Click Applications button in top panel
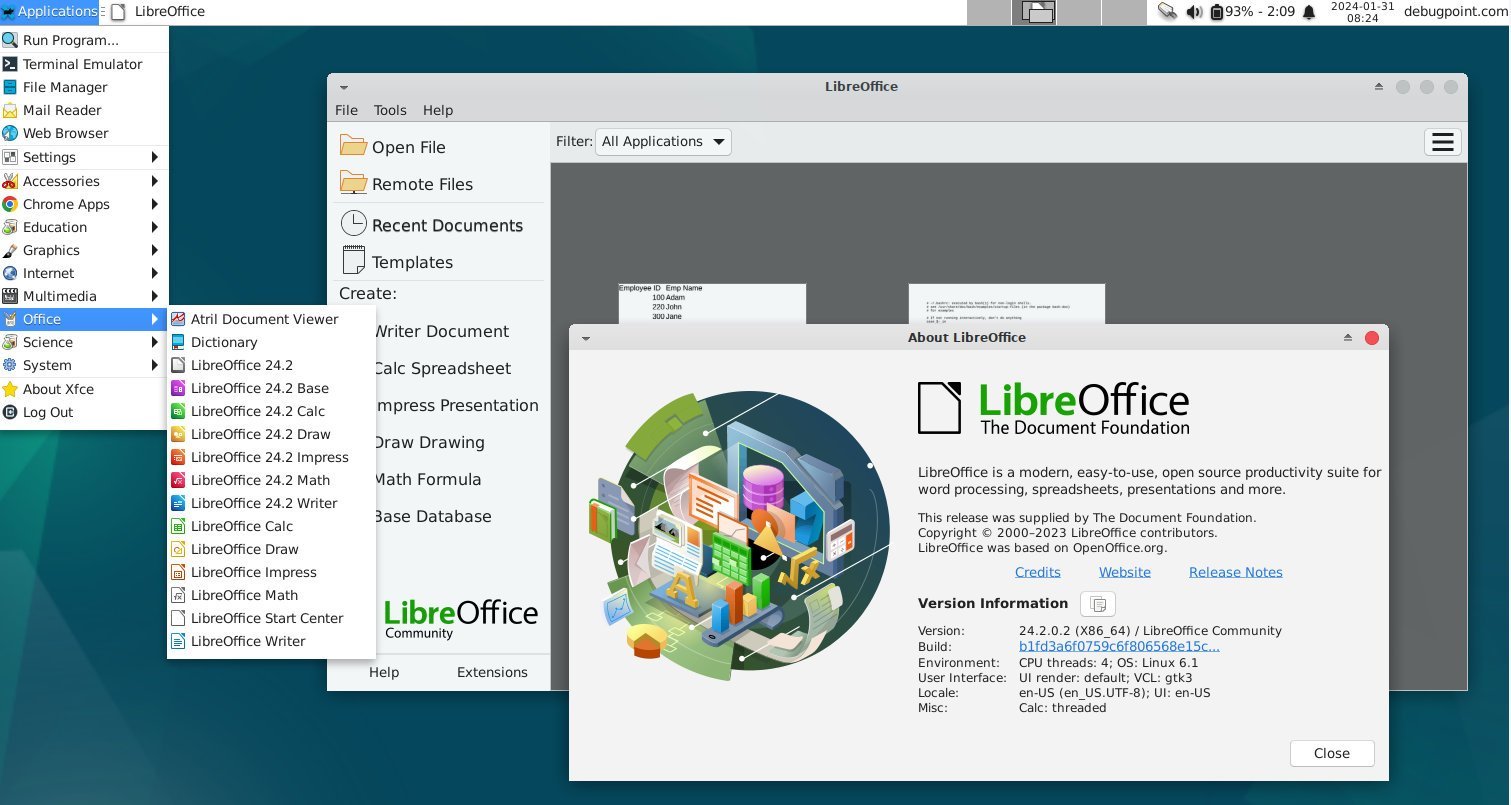Image resolution: width=1511 pixels, height=805 pixels. click(50, 12)
